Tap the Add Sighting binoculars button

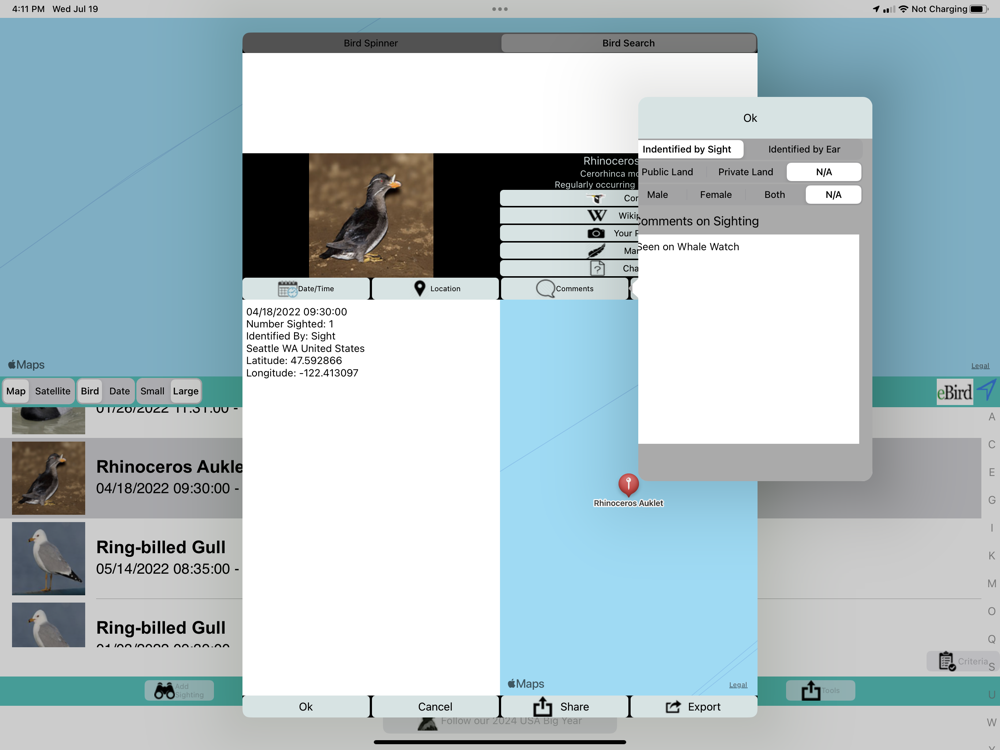coord(179,691)
